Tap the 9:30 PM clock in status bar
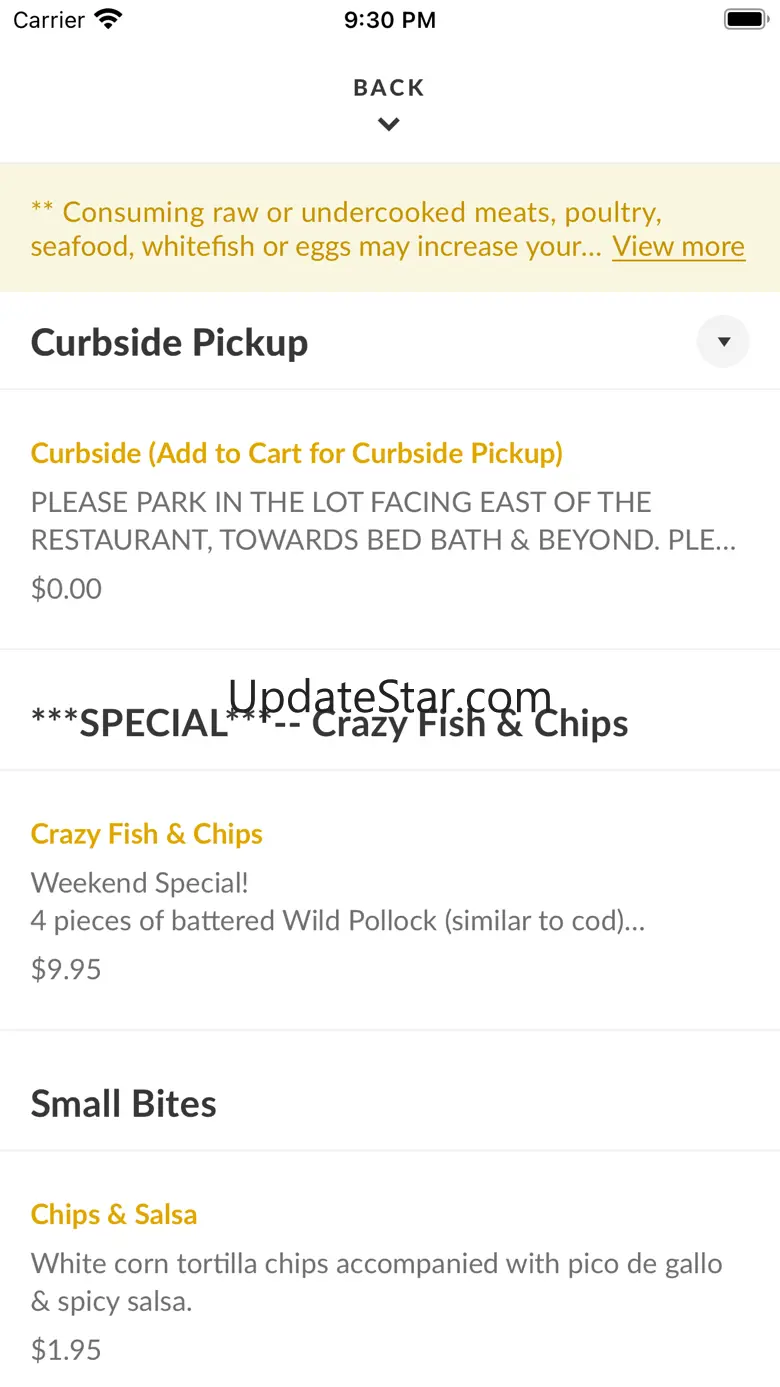780x1387 pixels. coord(390,19)
